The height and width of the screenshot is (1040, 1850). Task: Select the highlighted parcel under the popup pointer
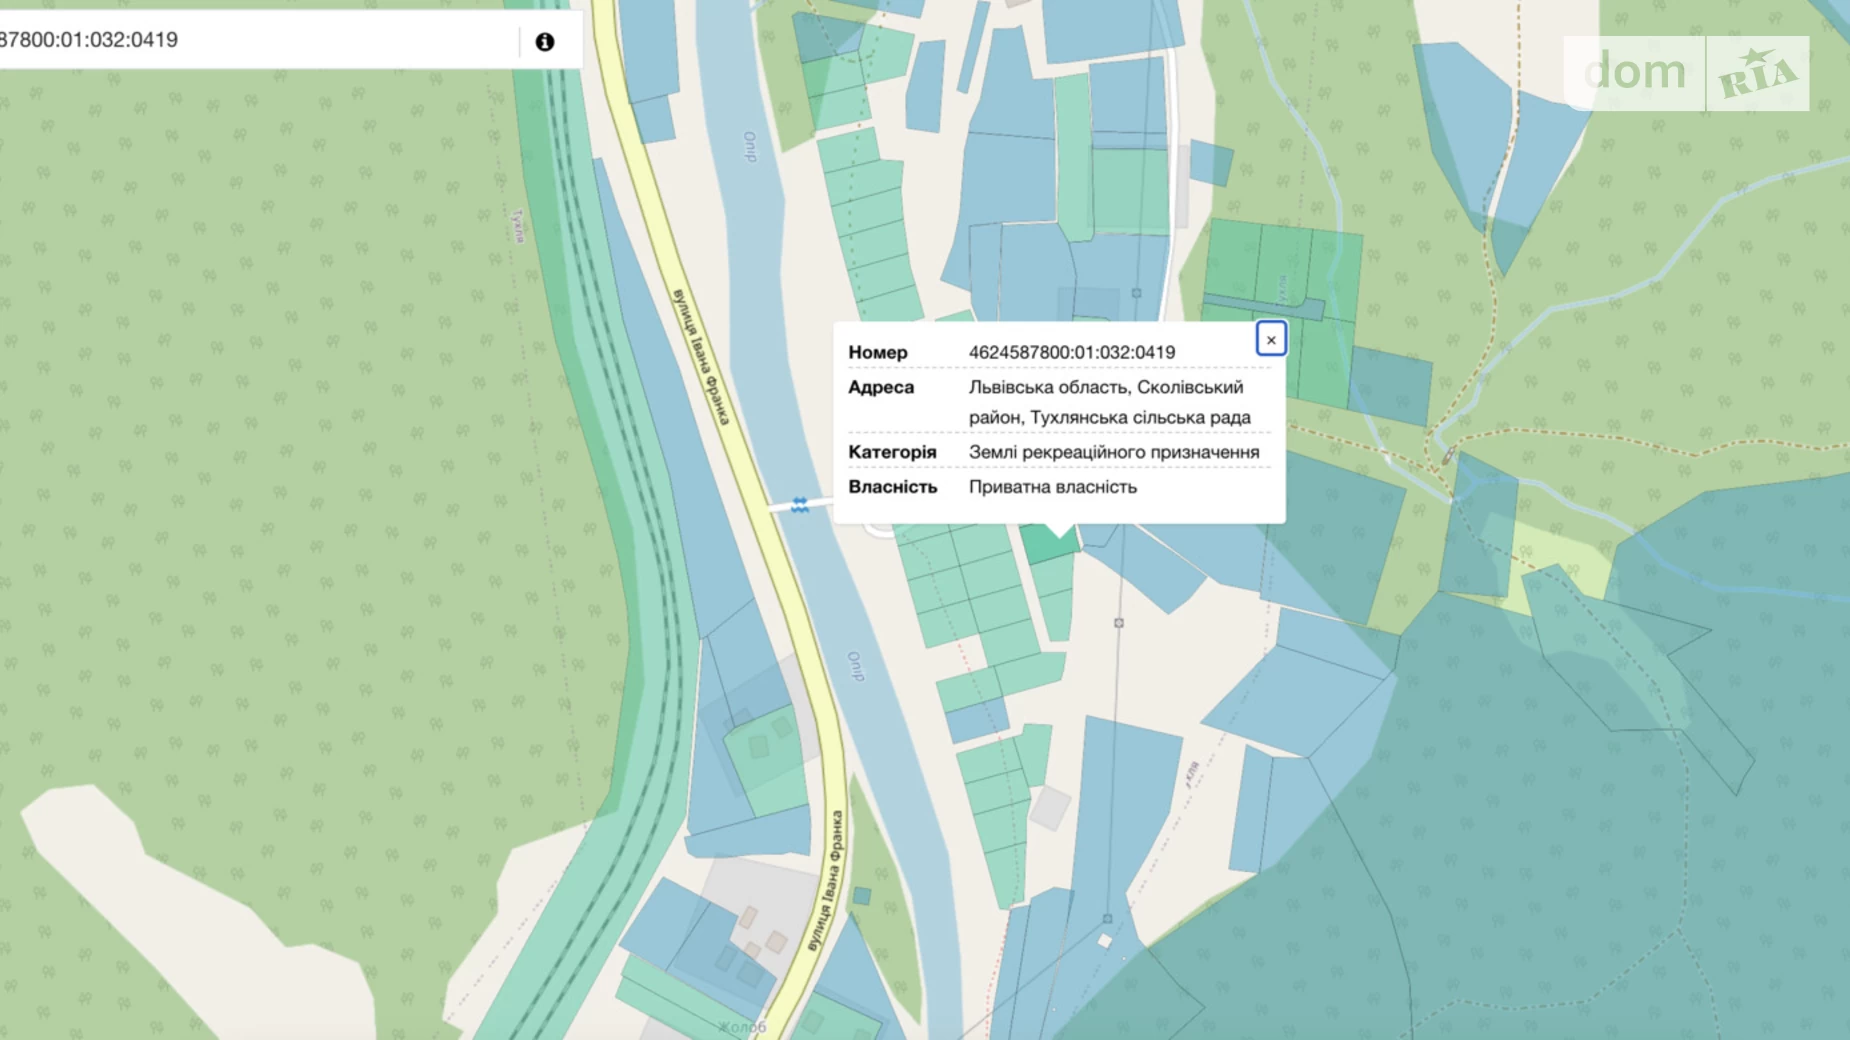pyautogui.click(x=1047, y=545)
